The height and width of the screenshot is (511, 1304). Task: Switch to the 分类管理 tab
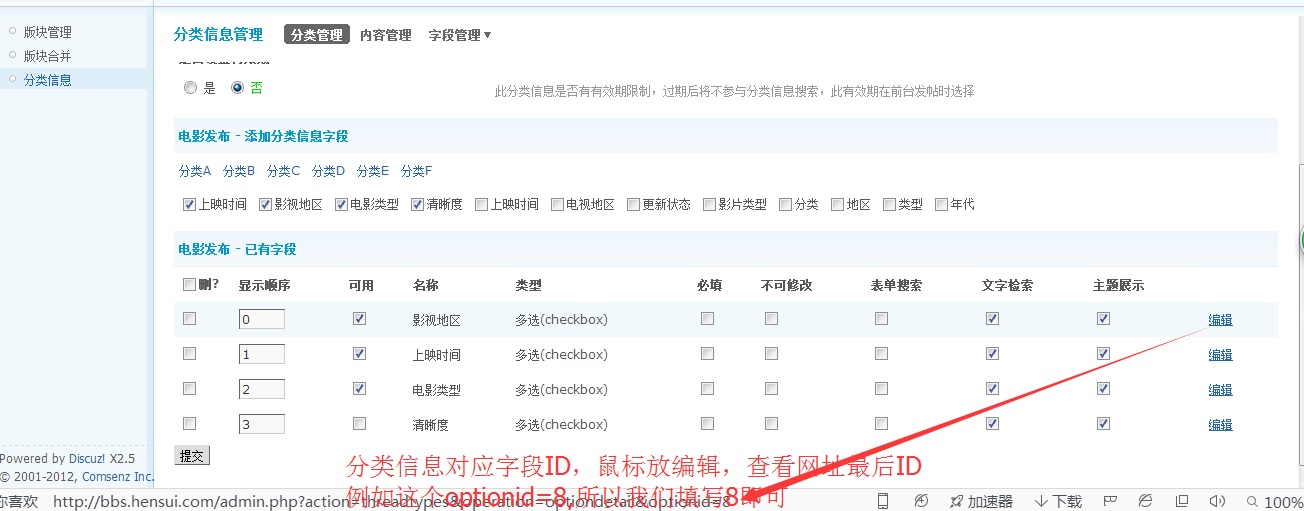pos(317,35)
